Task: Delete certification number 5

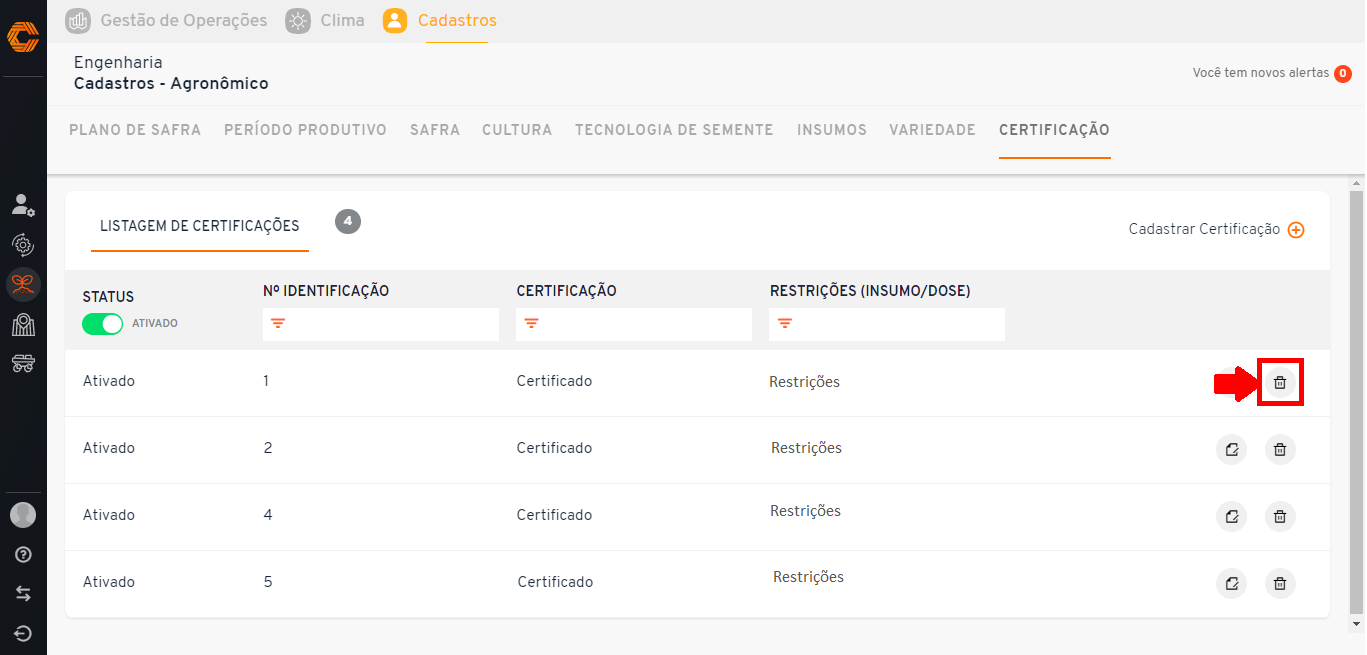Action: (1280, 583)
